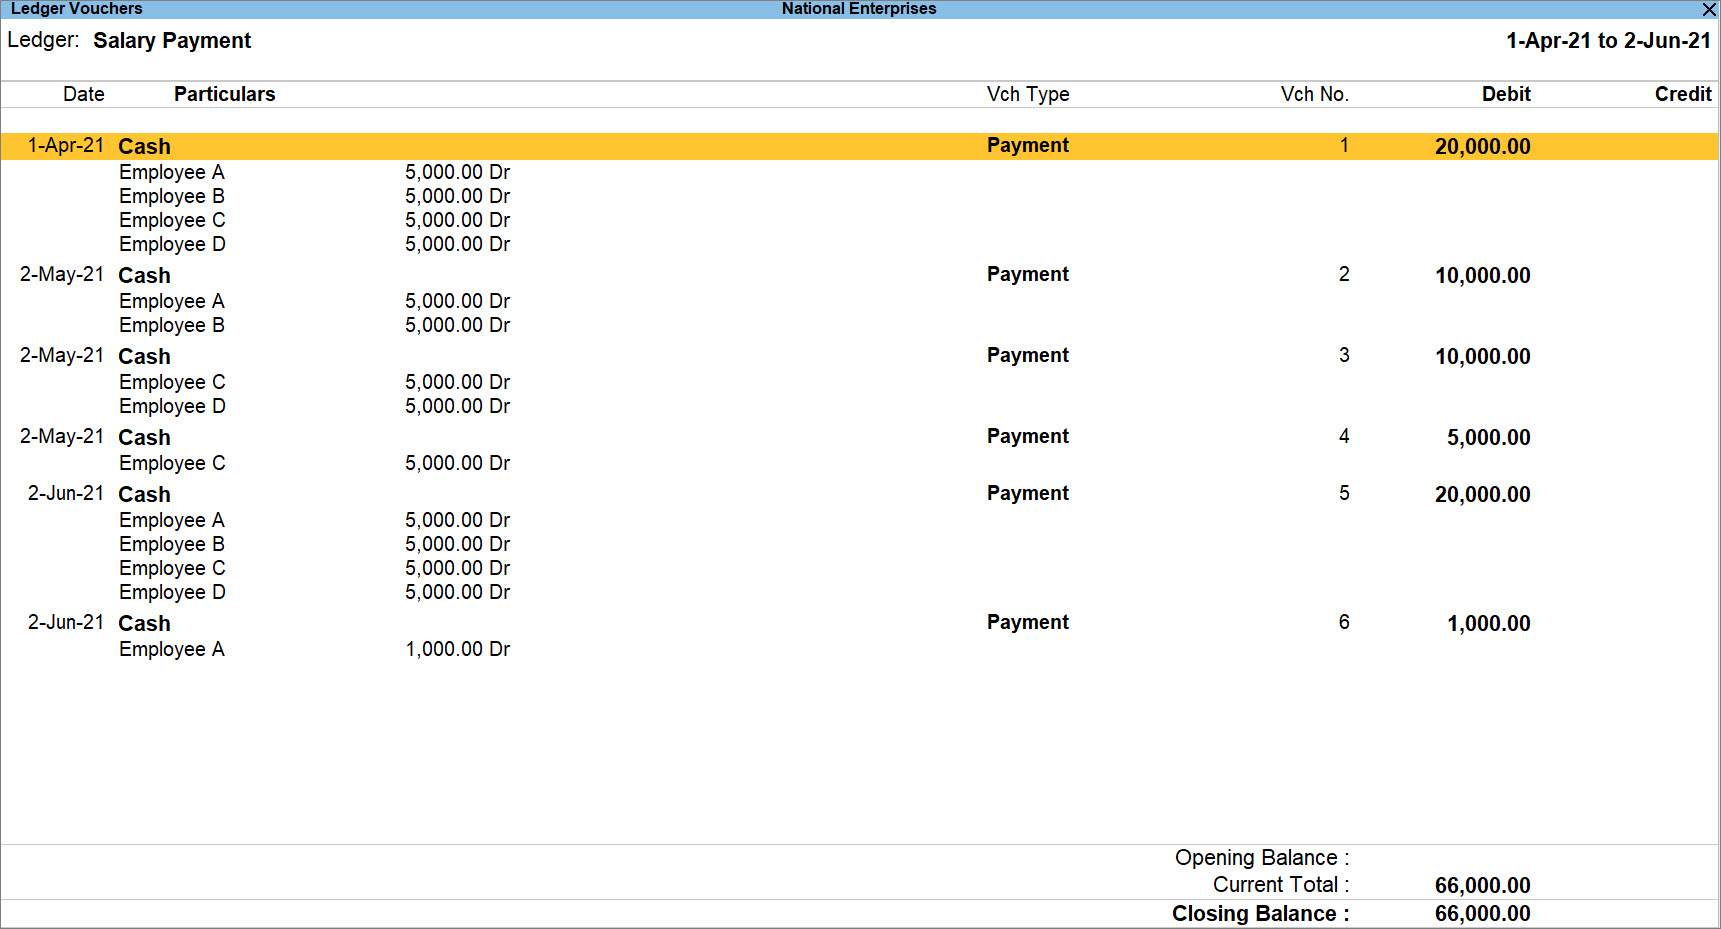Image resolution: width=1721 pixels, height=929 pixels.
Task: Open Payment voucher number 2
Action: click(860, 275)
